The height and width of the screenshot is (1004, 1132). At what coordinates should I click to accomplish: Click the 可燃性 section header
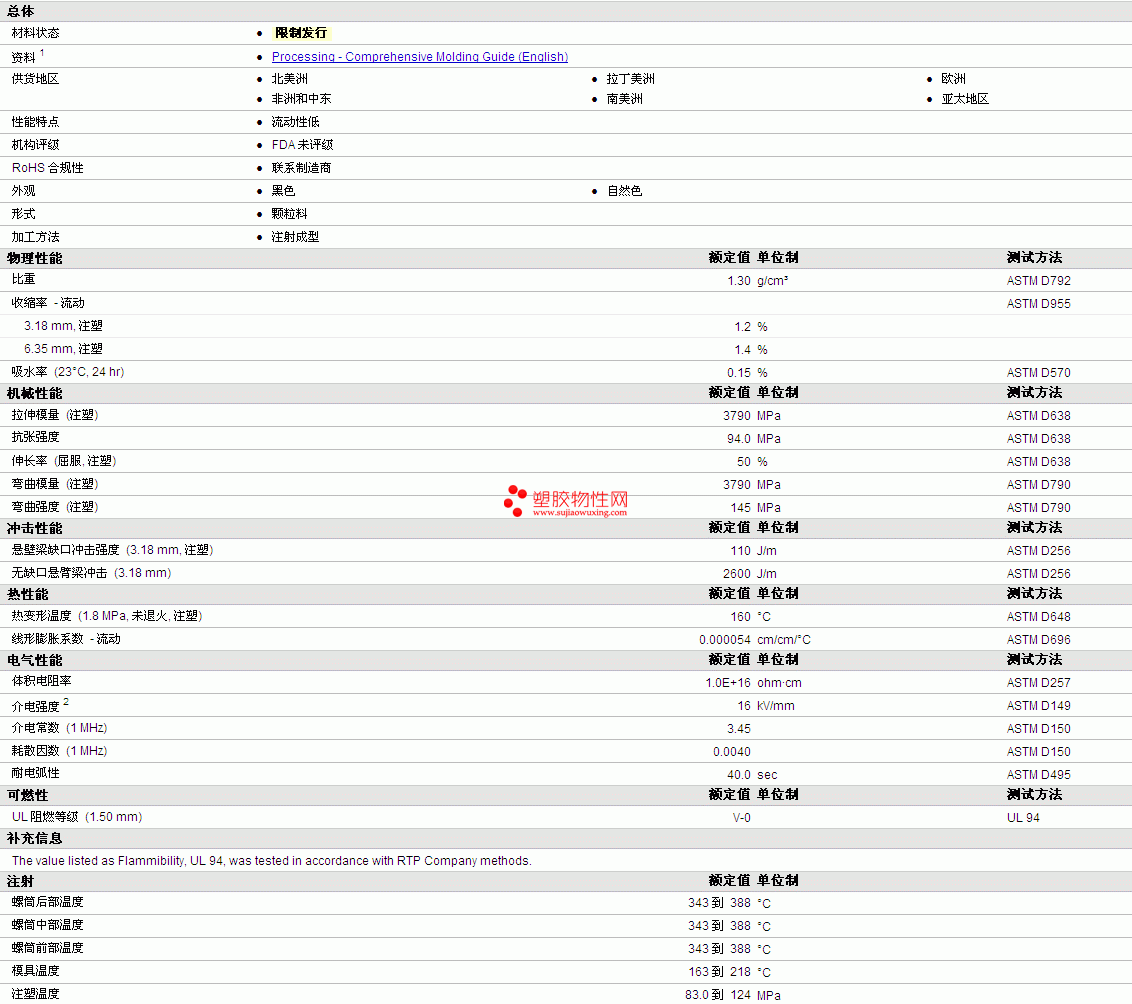point(27,795)
